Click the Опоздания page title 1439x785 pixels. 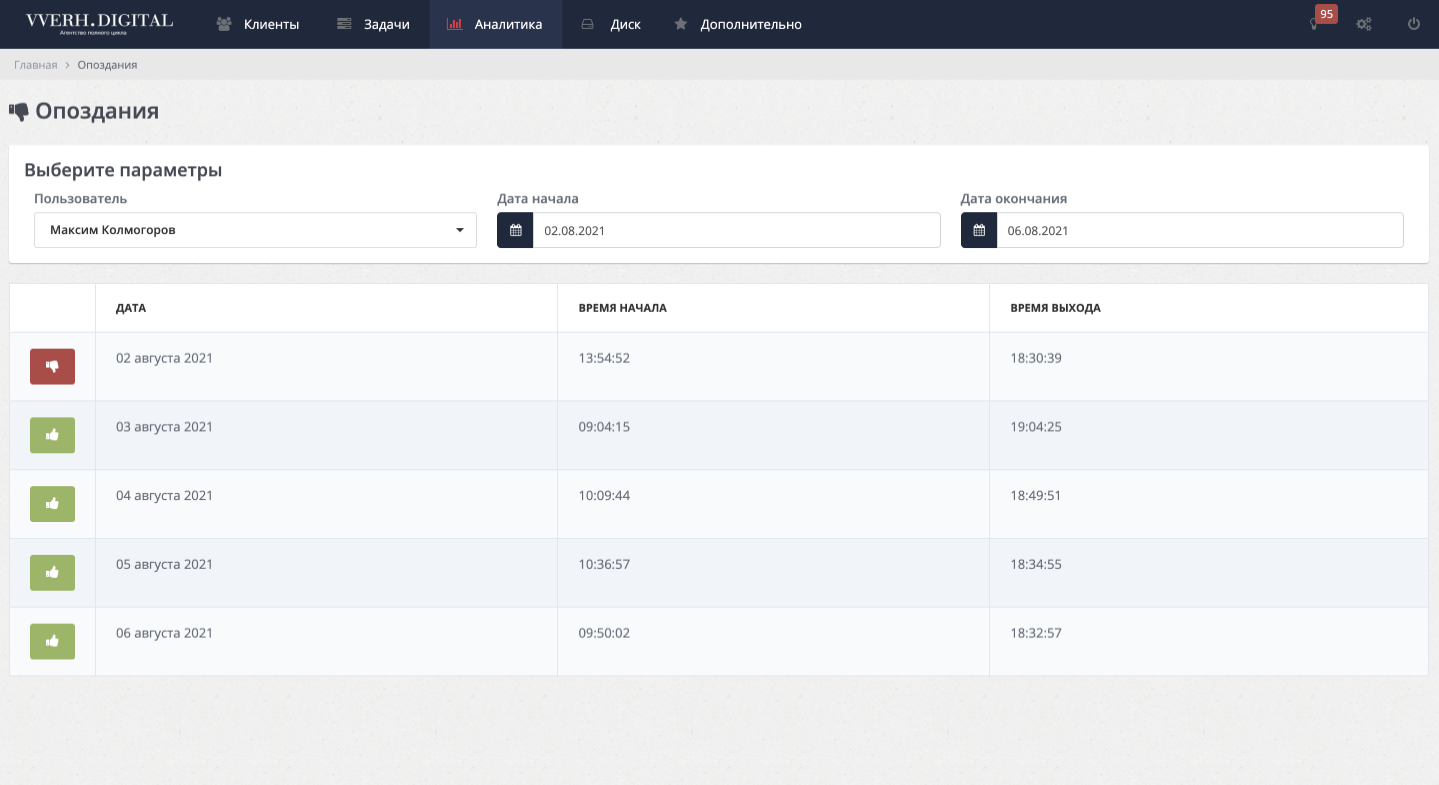click(x=97, y=111)
